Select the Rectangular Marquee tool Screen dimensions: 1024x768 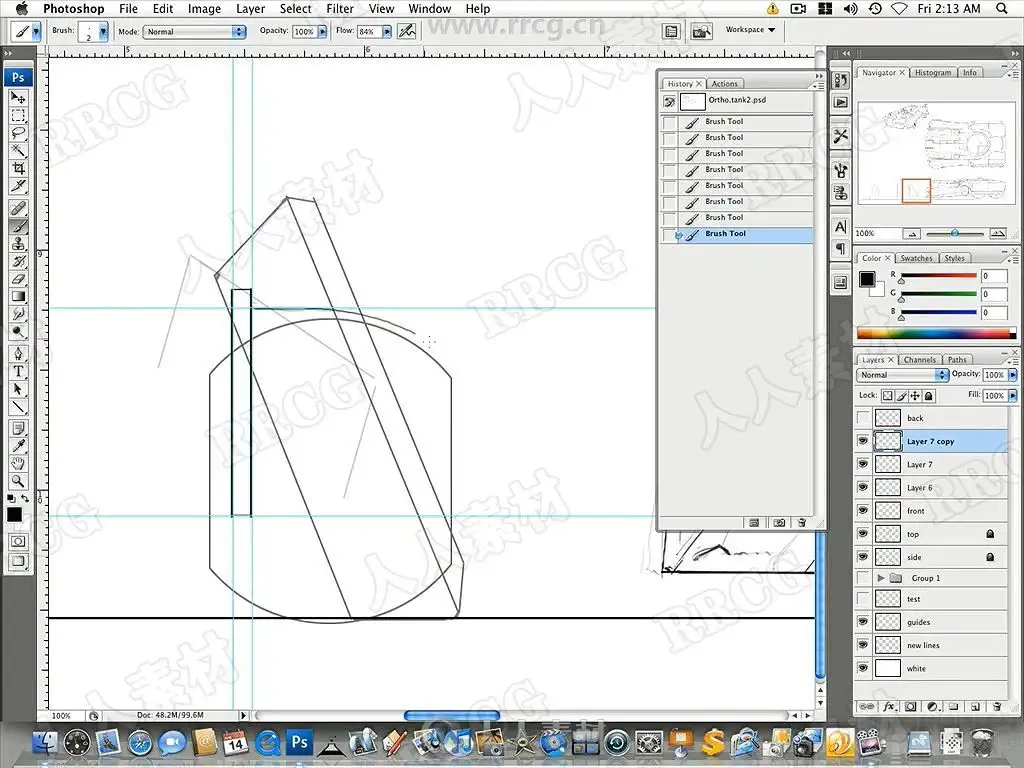(x=18, y=116)
